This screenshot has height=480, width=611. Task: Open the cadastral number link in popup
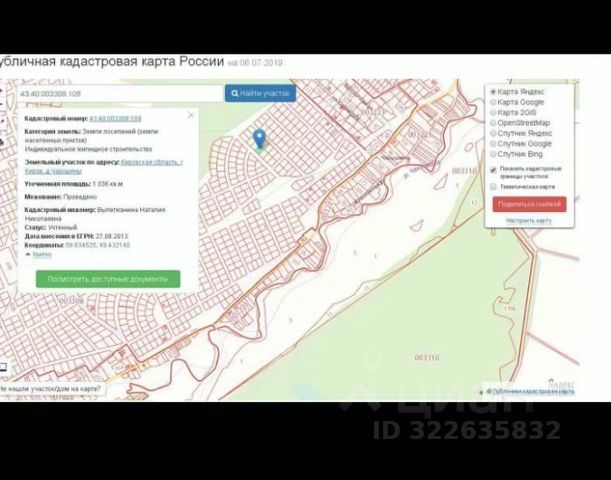[115, 118]
